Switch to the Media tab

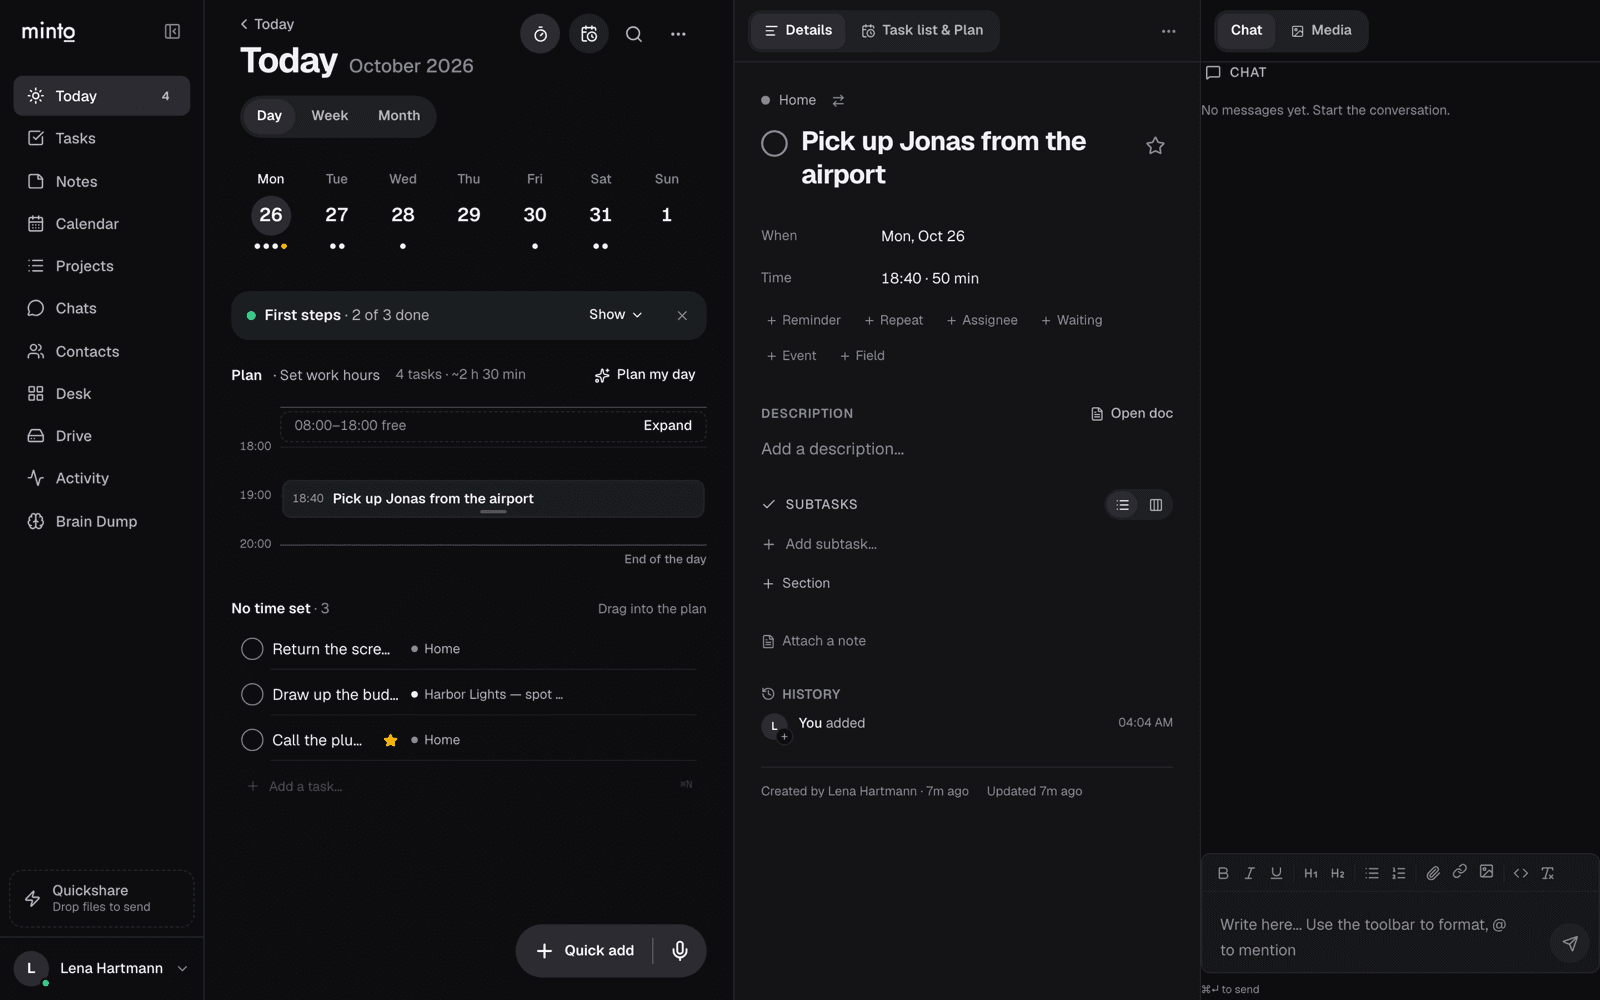[1321, 31]
